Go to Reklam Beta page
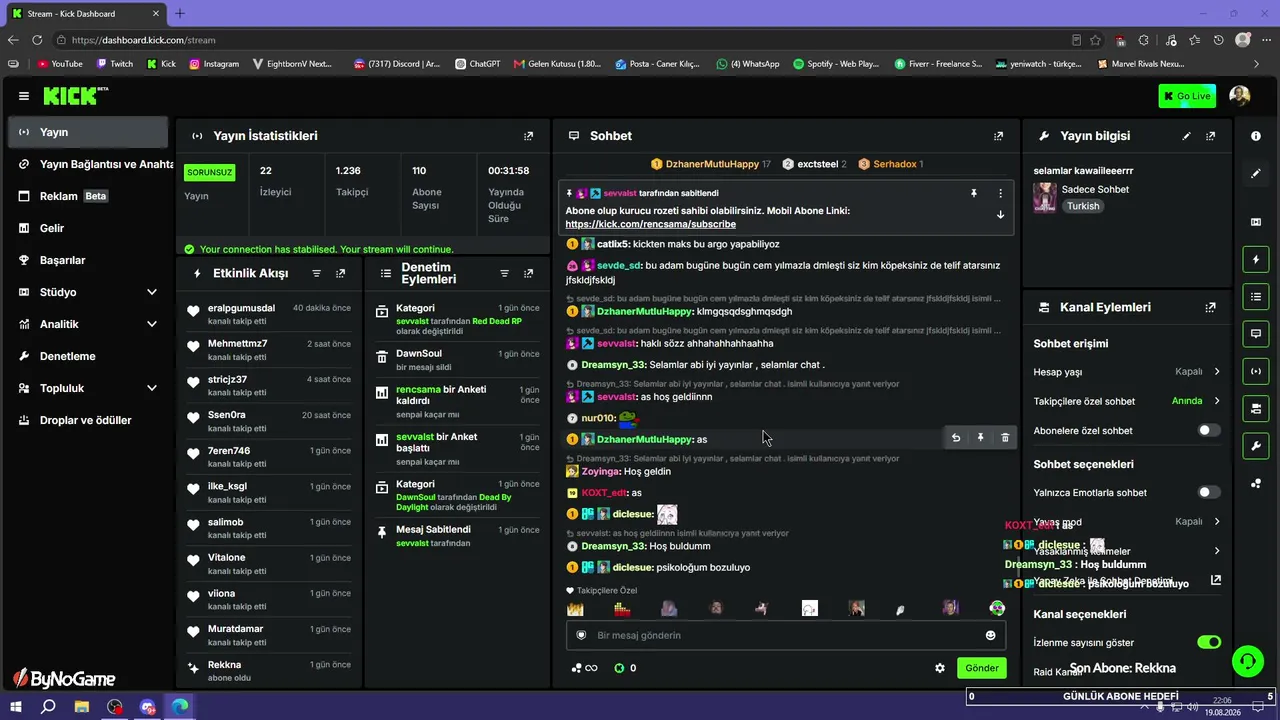Viewport: 1280px width, 720px height. (88, 196)
